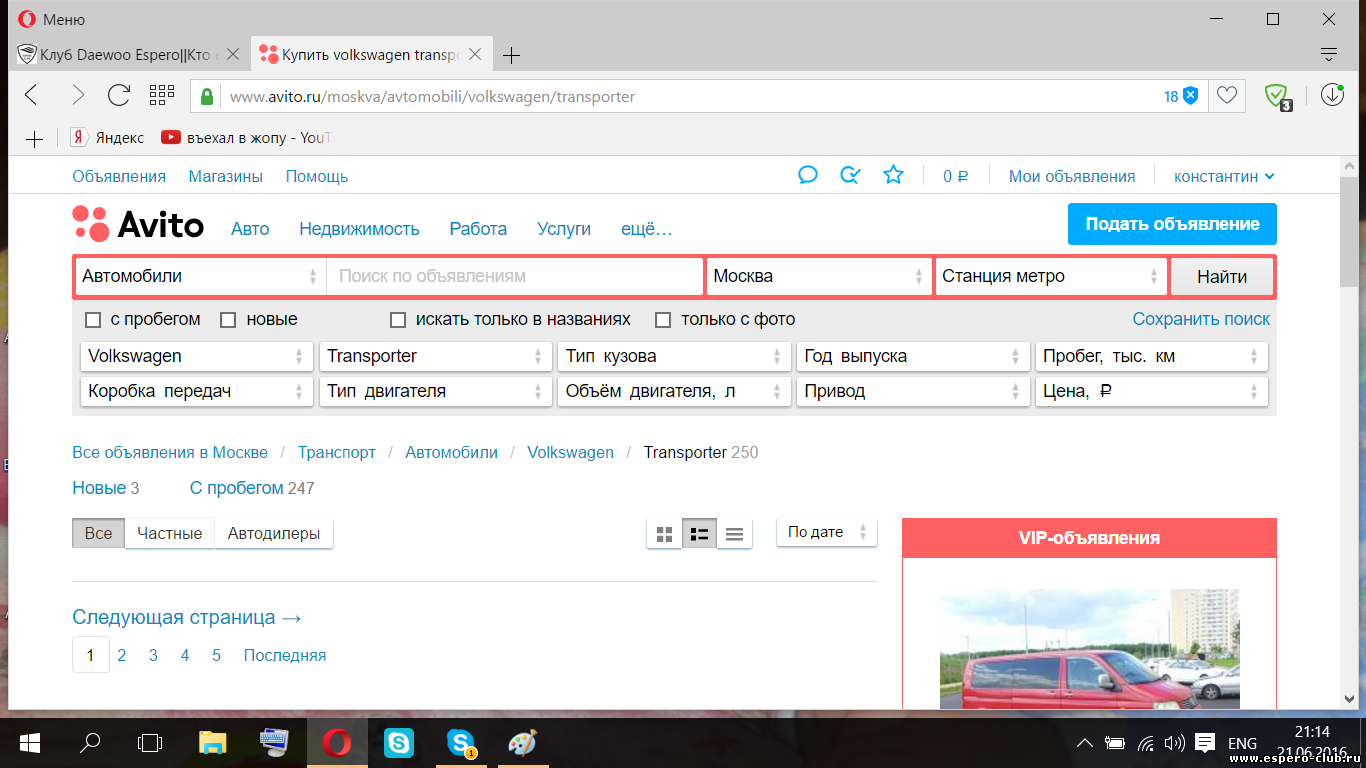Reload the page with the refresh icon
This screenshot has width=1366, height=768.
tap(119, 96)
